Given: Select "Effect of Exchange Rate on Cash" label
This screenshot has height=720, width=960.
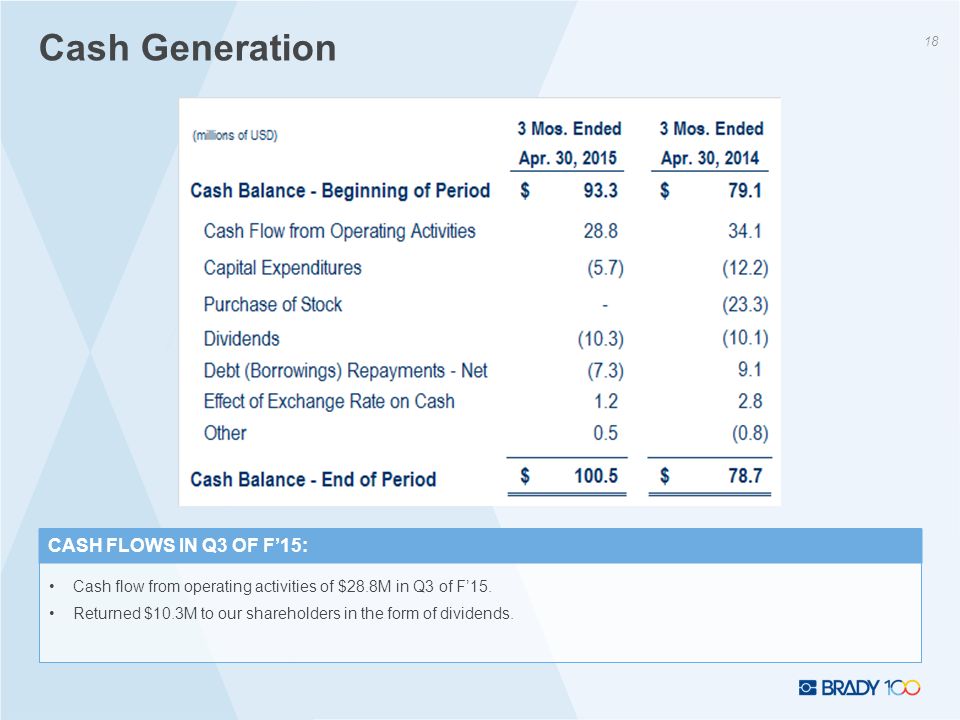Looking at the screenshot, I should (x=329, y=401).
